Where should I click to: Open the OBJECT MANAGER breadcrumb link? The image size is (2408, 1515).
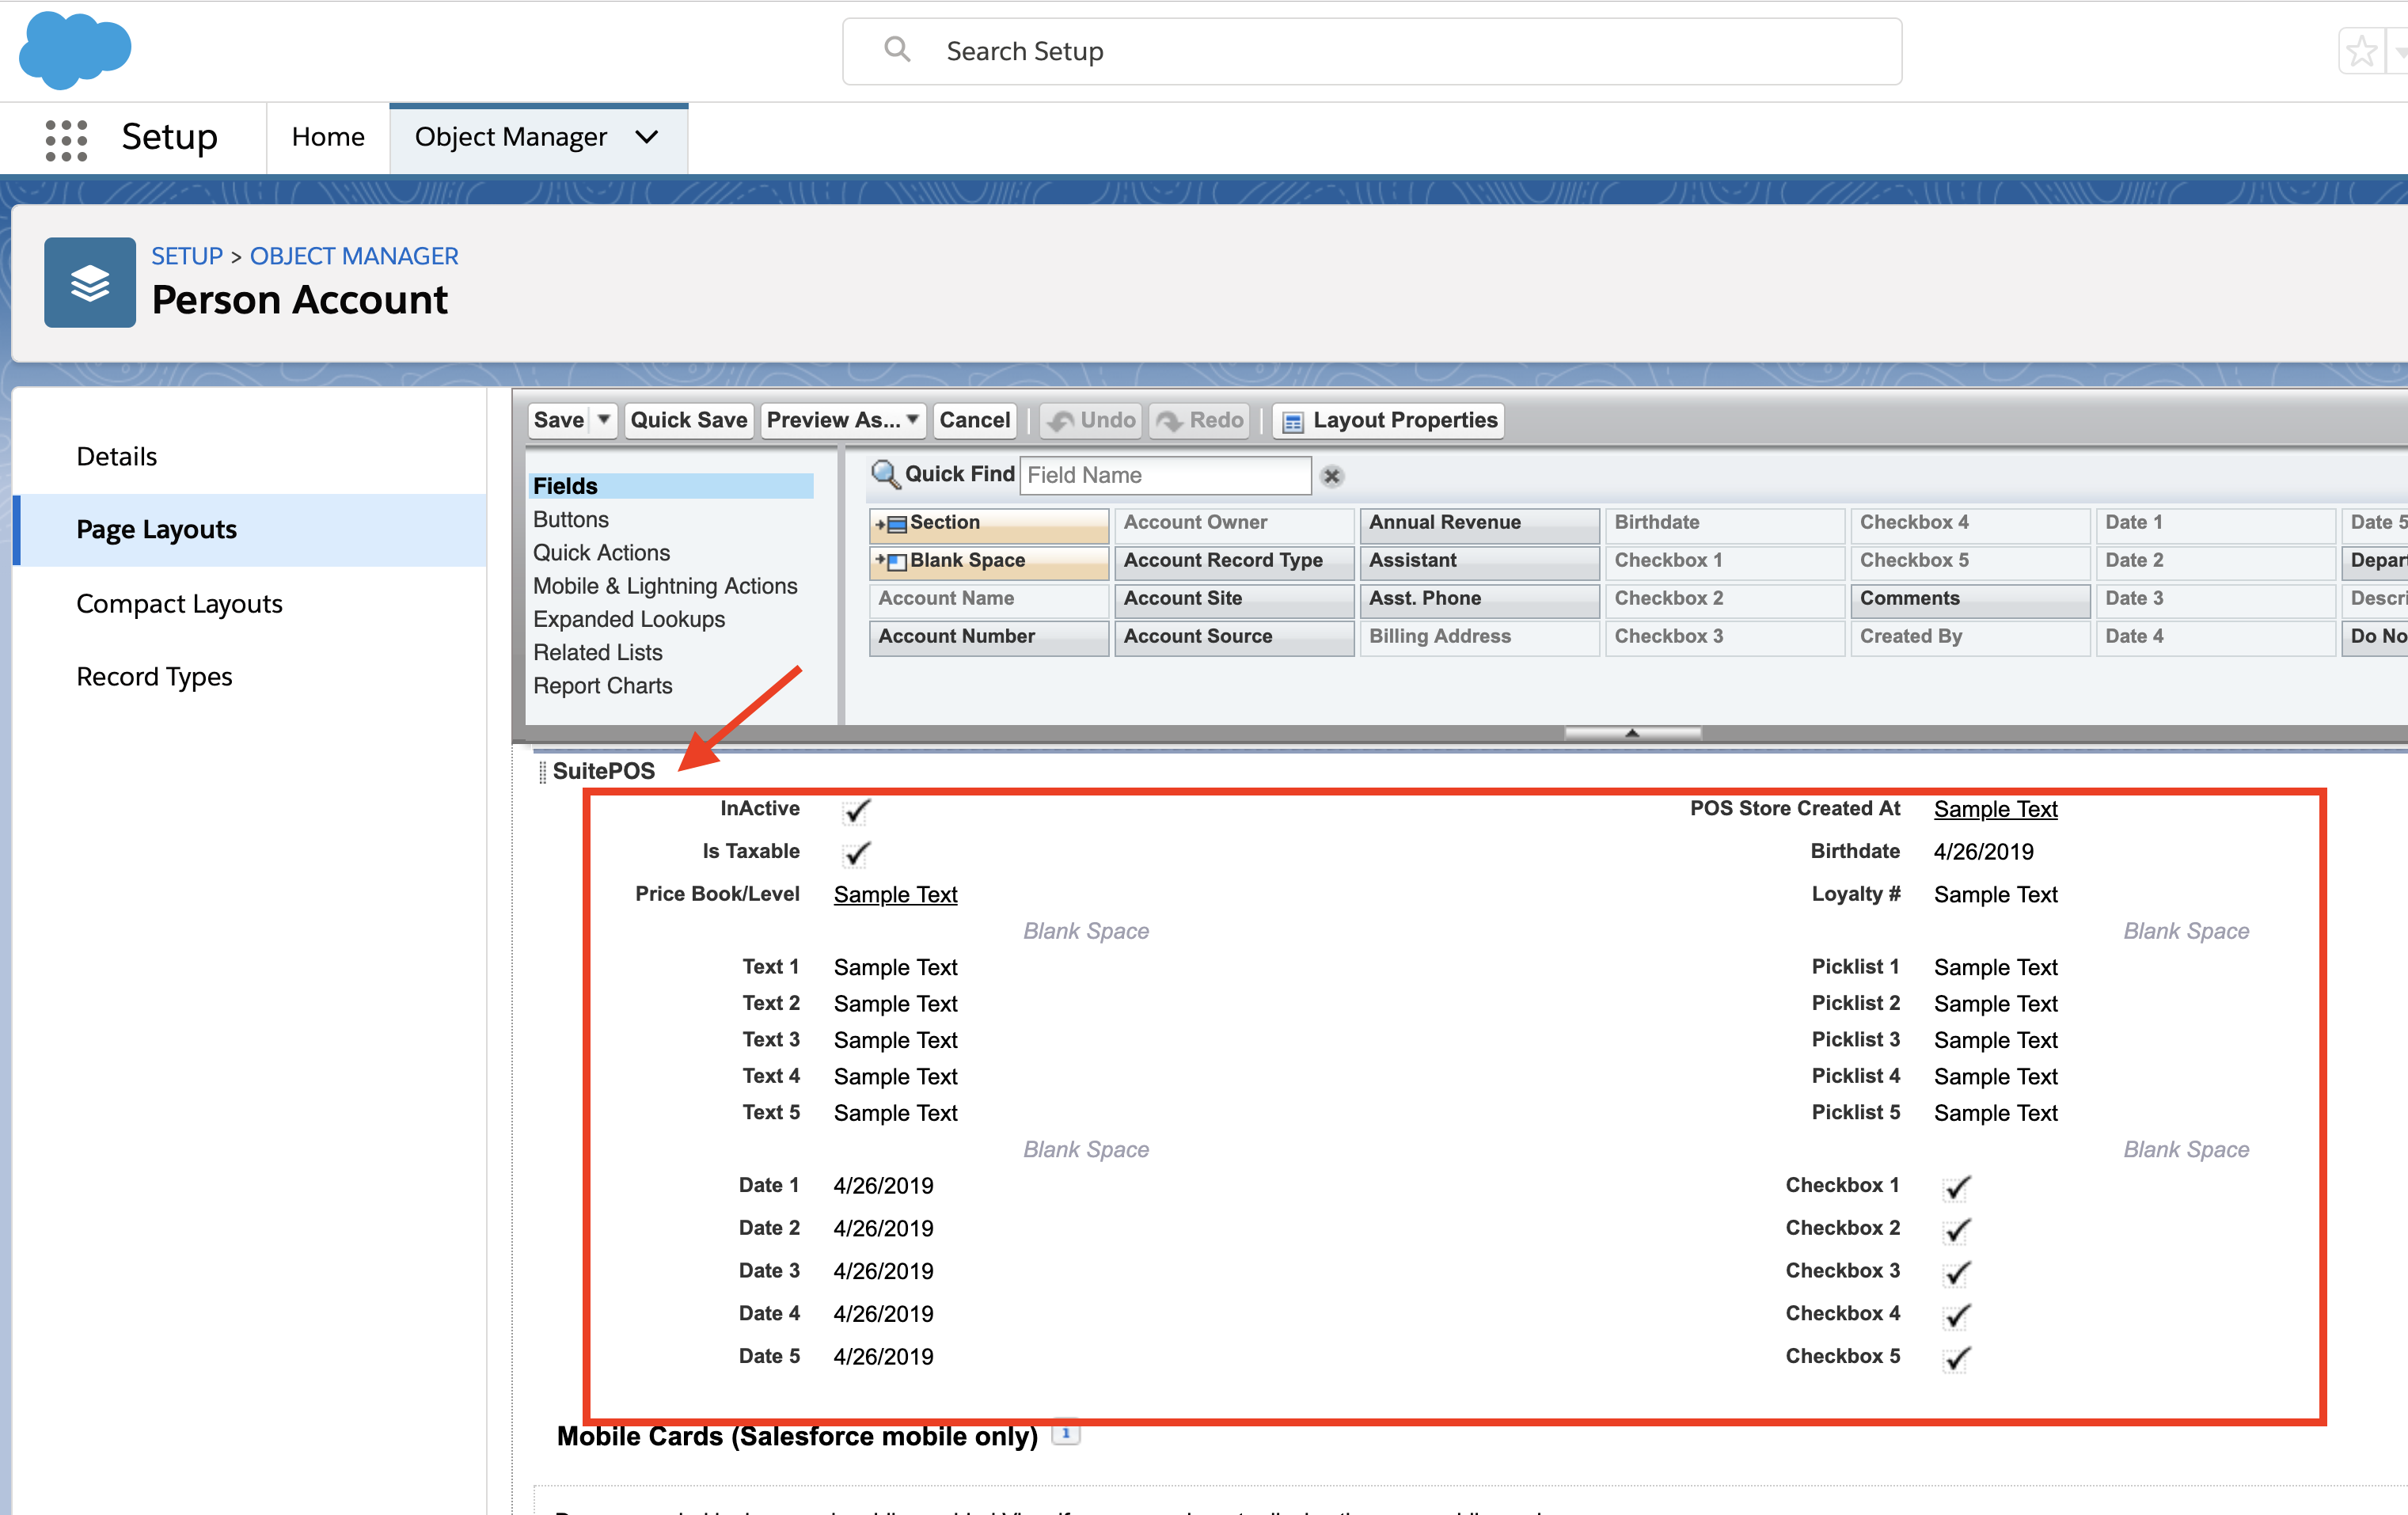[353, 256]
